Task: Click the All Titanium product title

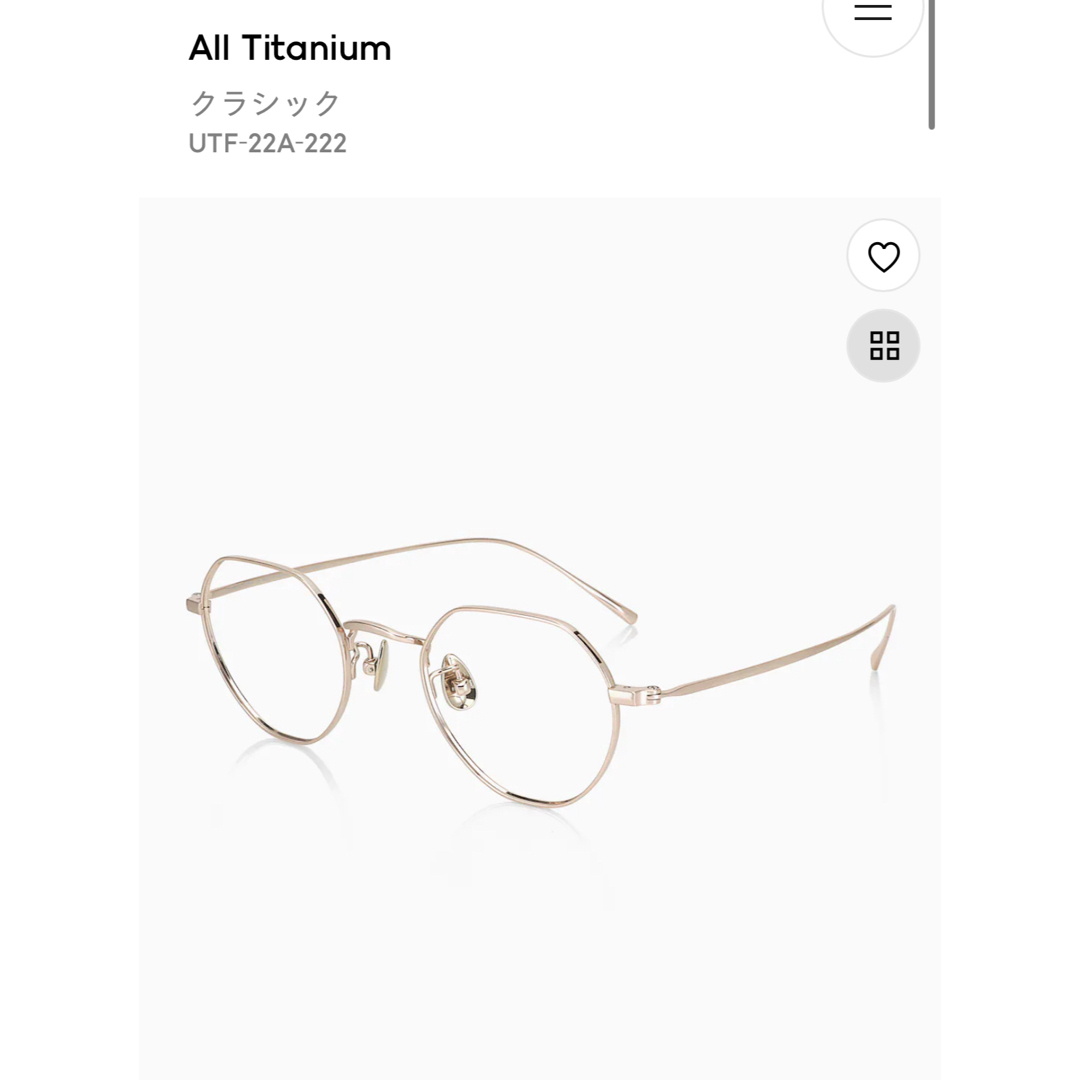Action: click(x=290, y=48)
